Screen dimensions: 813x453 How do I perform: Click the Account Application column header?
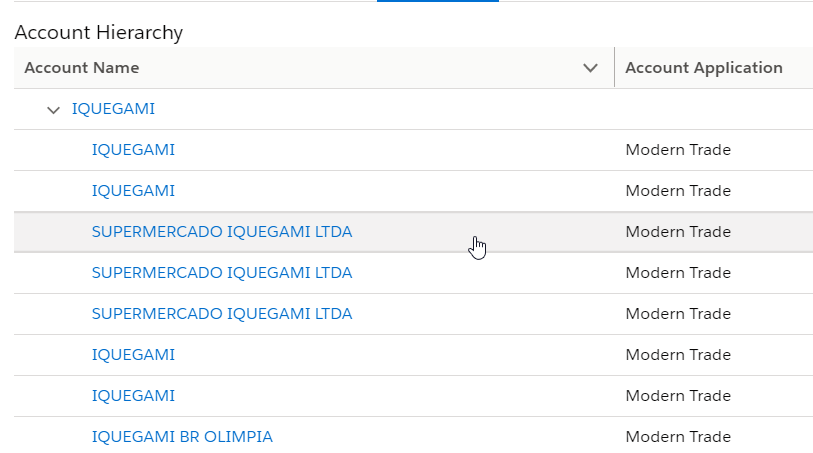click(703, 68)
